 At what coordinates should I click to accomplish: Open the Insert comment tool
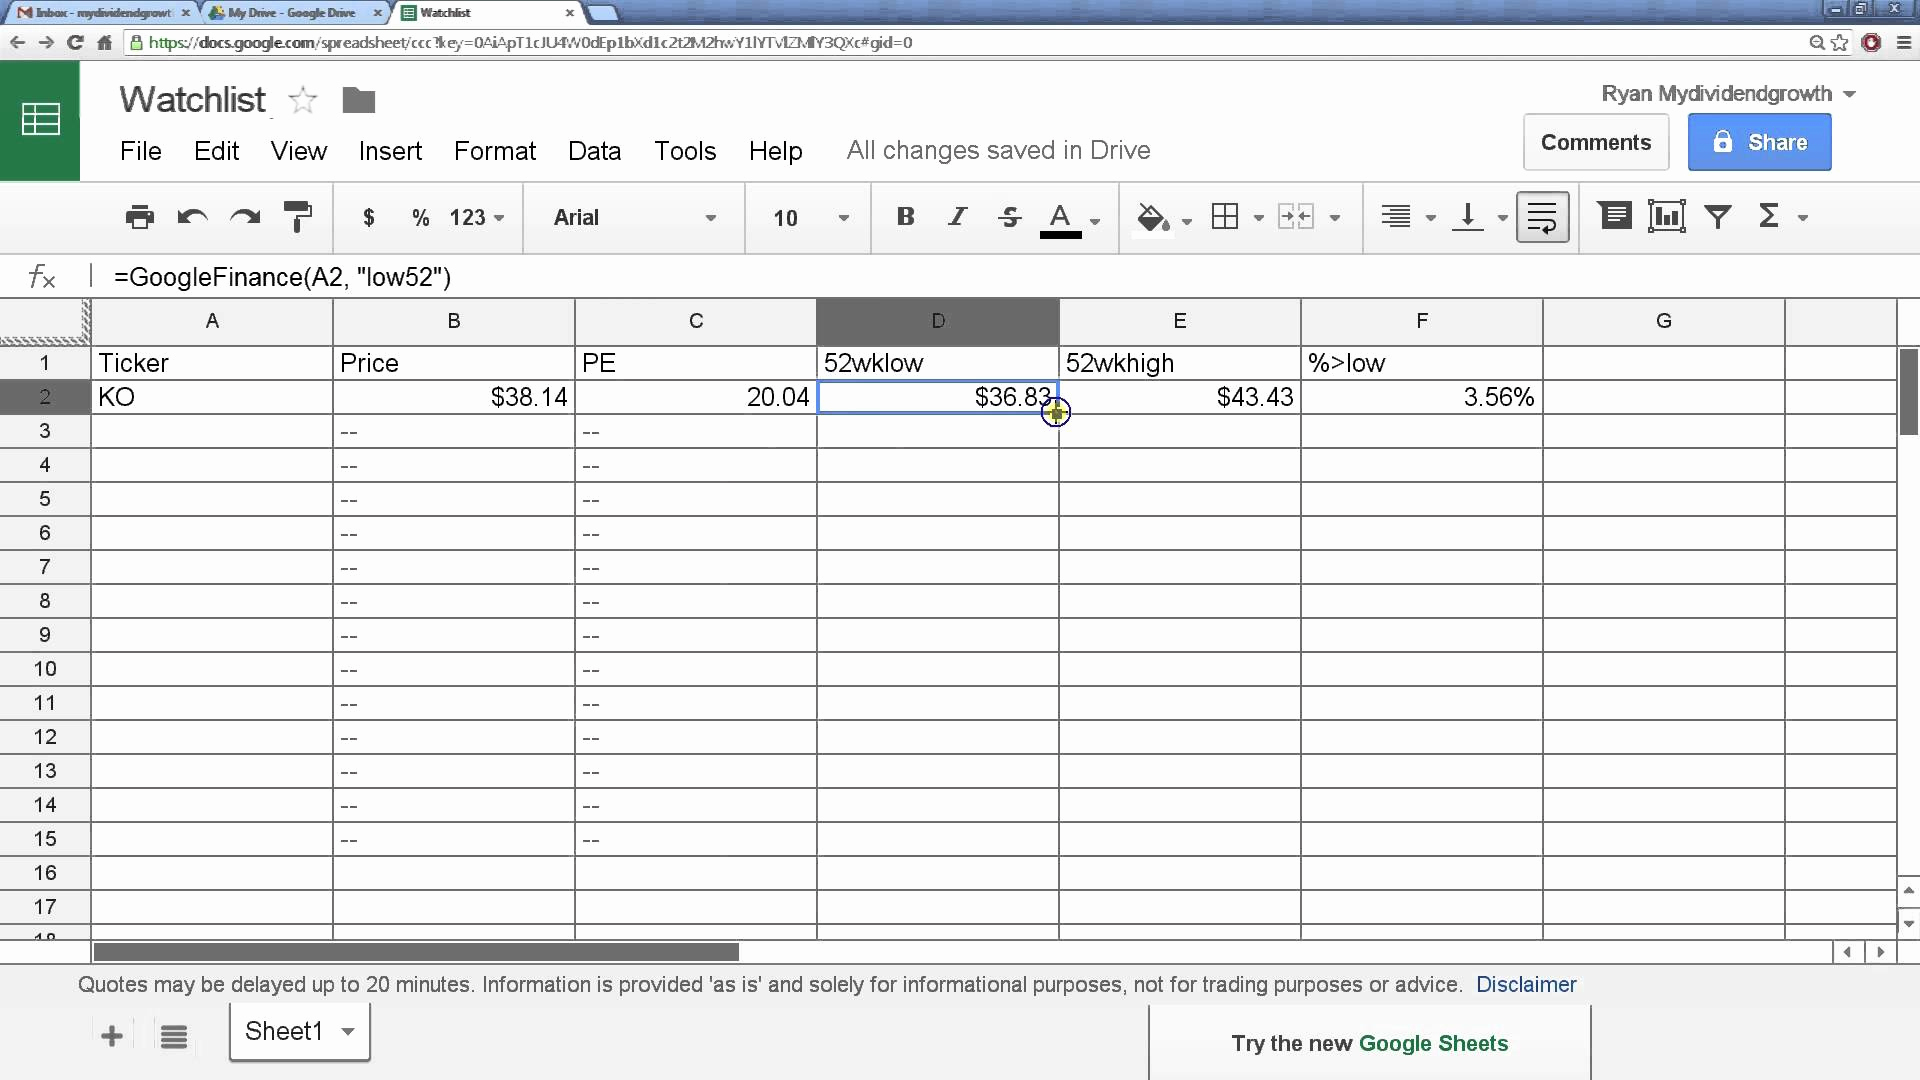1614,216
